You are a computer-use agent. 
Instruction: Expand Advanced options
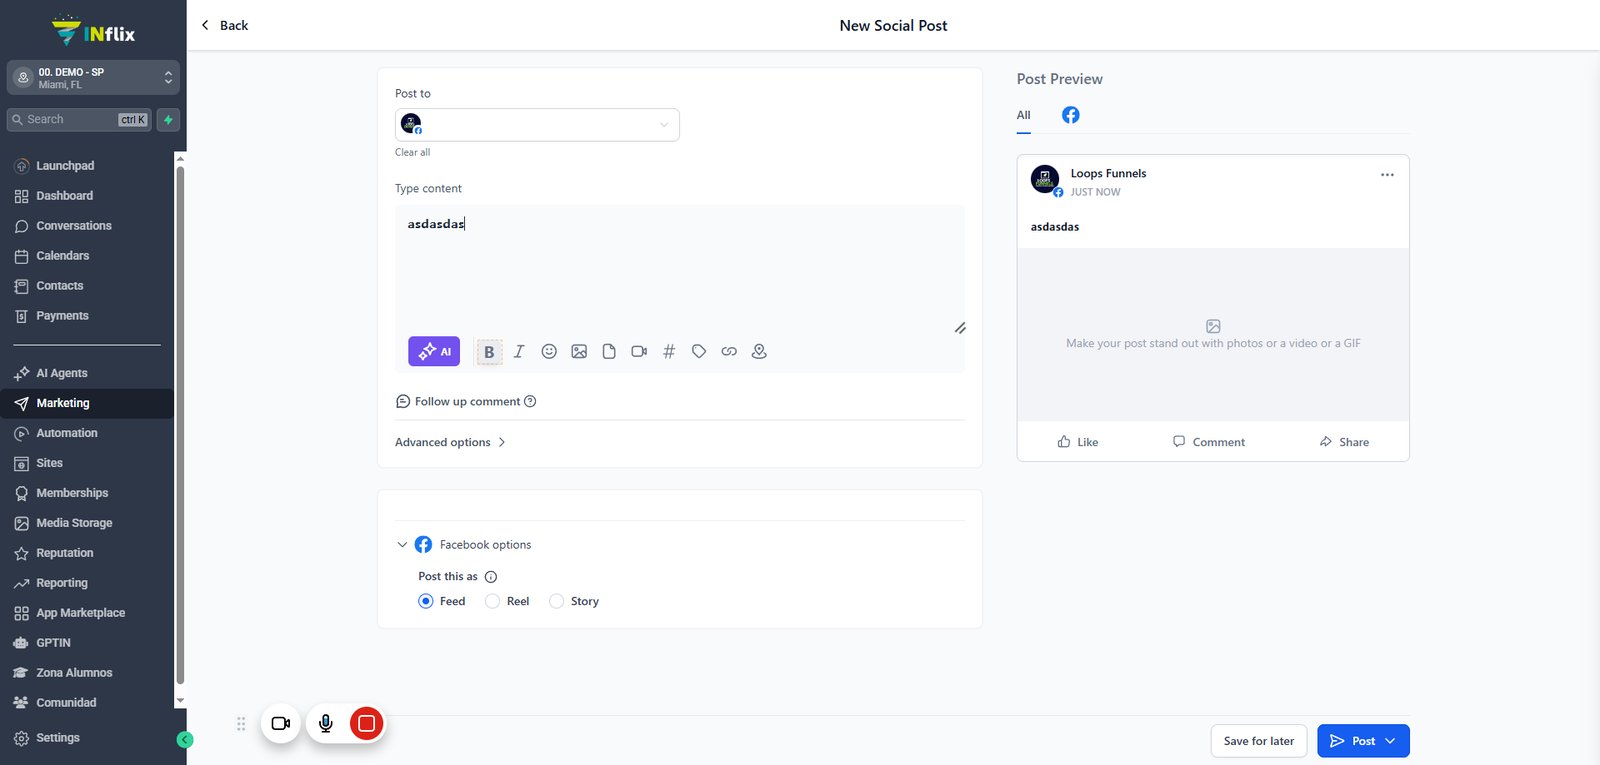(x=450, y=442)
